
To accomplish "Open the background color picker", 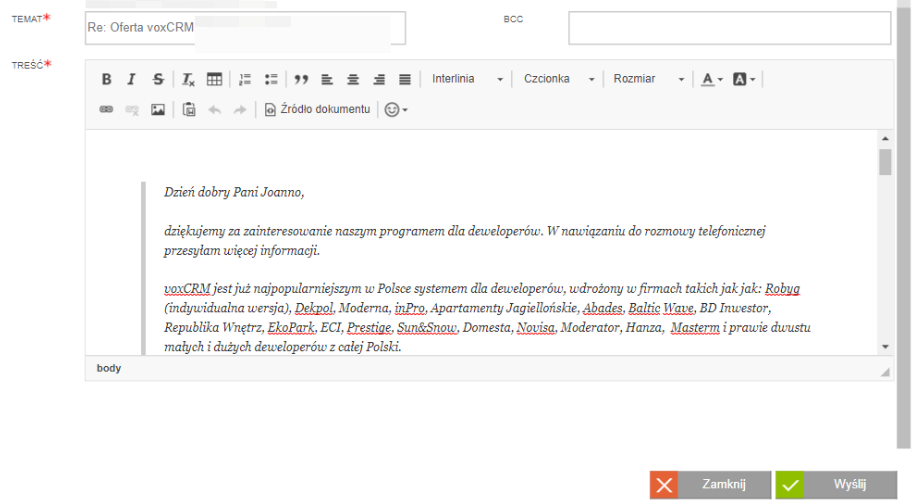I will click(x=744, y=79).
